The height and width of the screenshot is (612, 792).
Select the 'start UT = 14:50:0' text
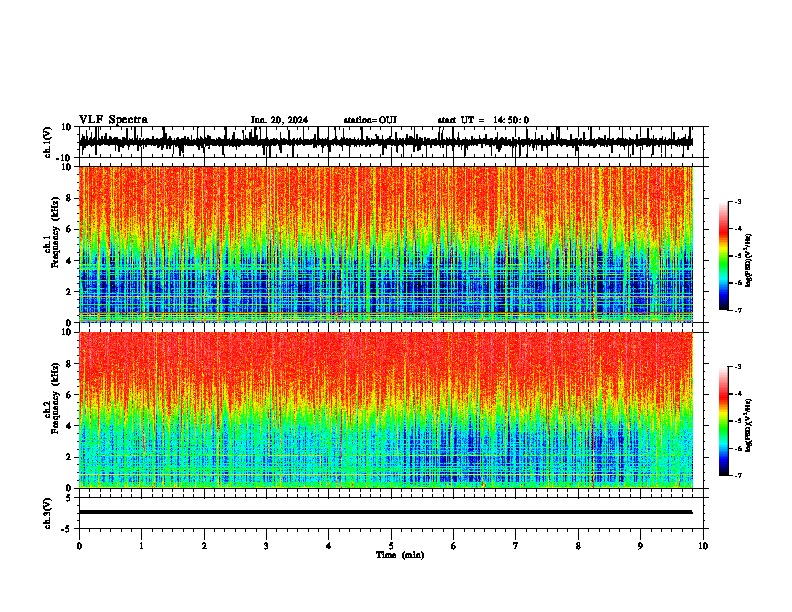click(483, 120)
